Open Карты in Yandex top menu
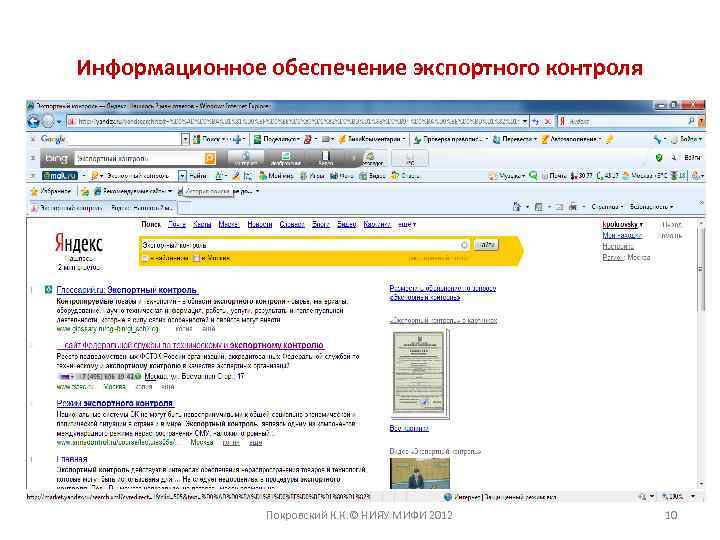Image resolution: width=720 pixels, height=540 pixels. pyautogui.click(x=202, y=225)
